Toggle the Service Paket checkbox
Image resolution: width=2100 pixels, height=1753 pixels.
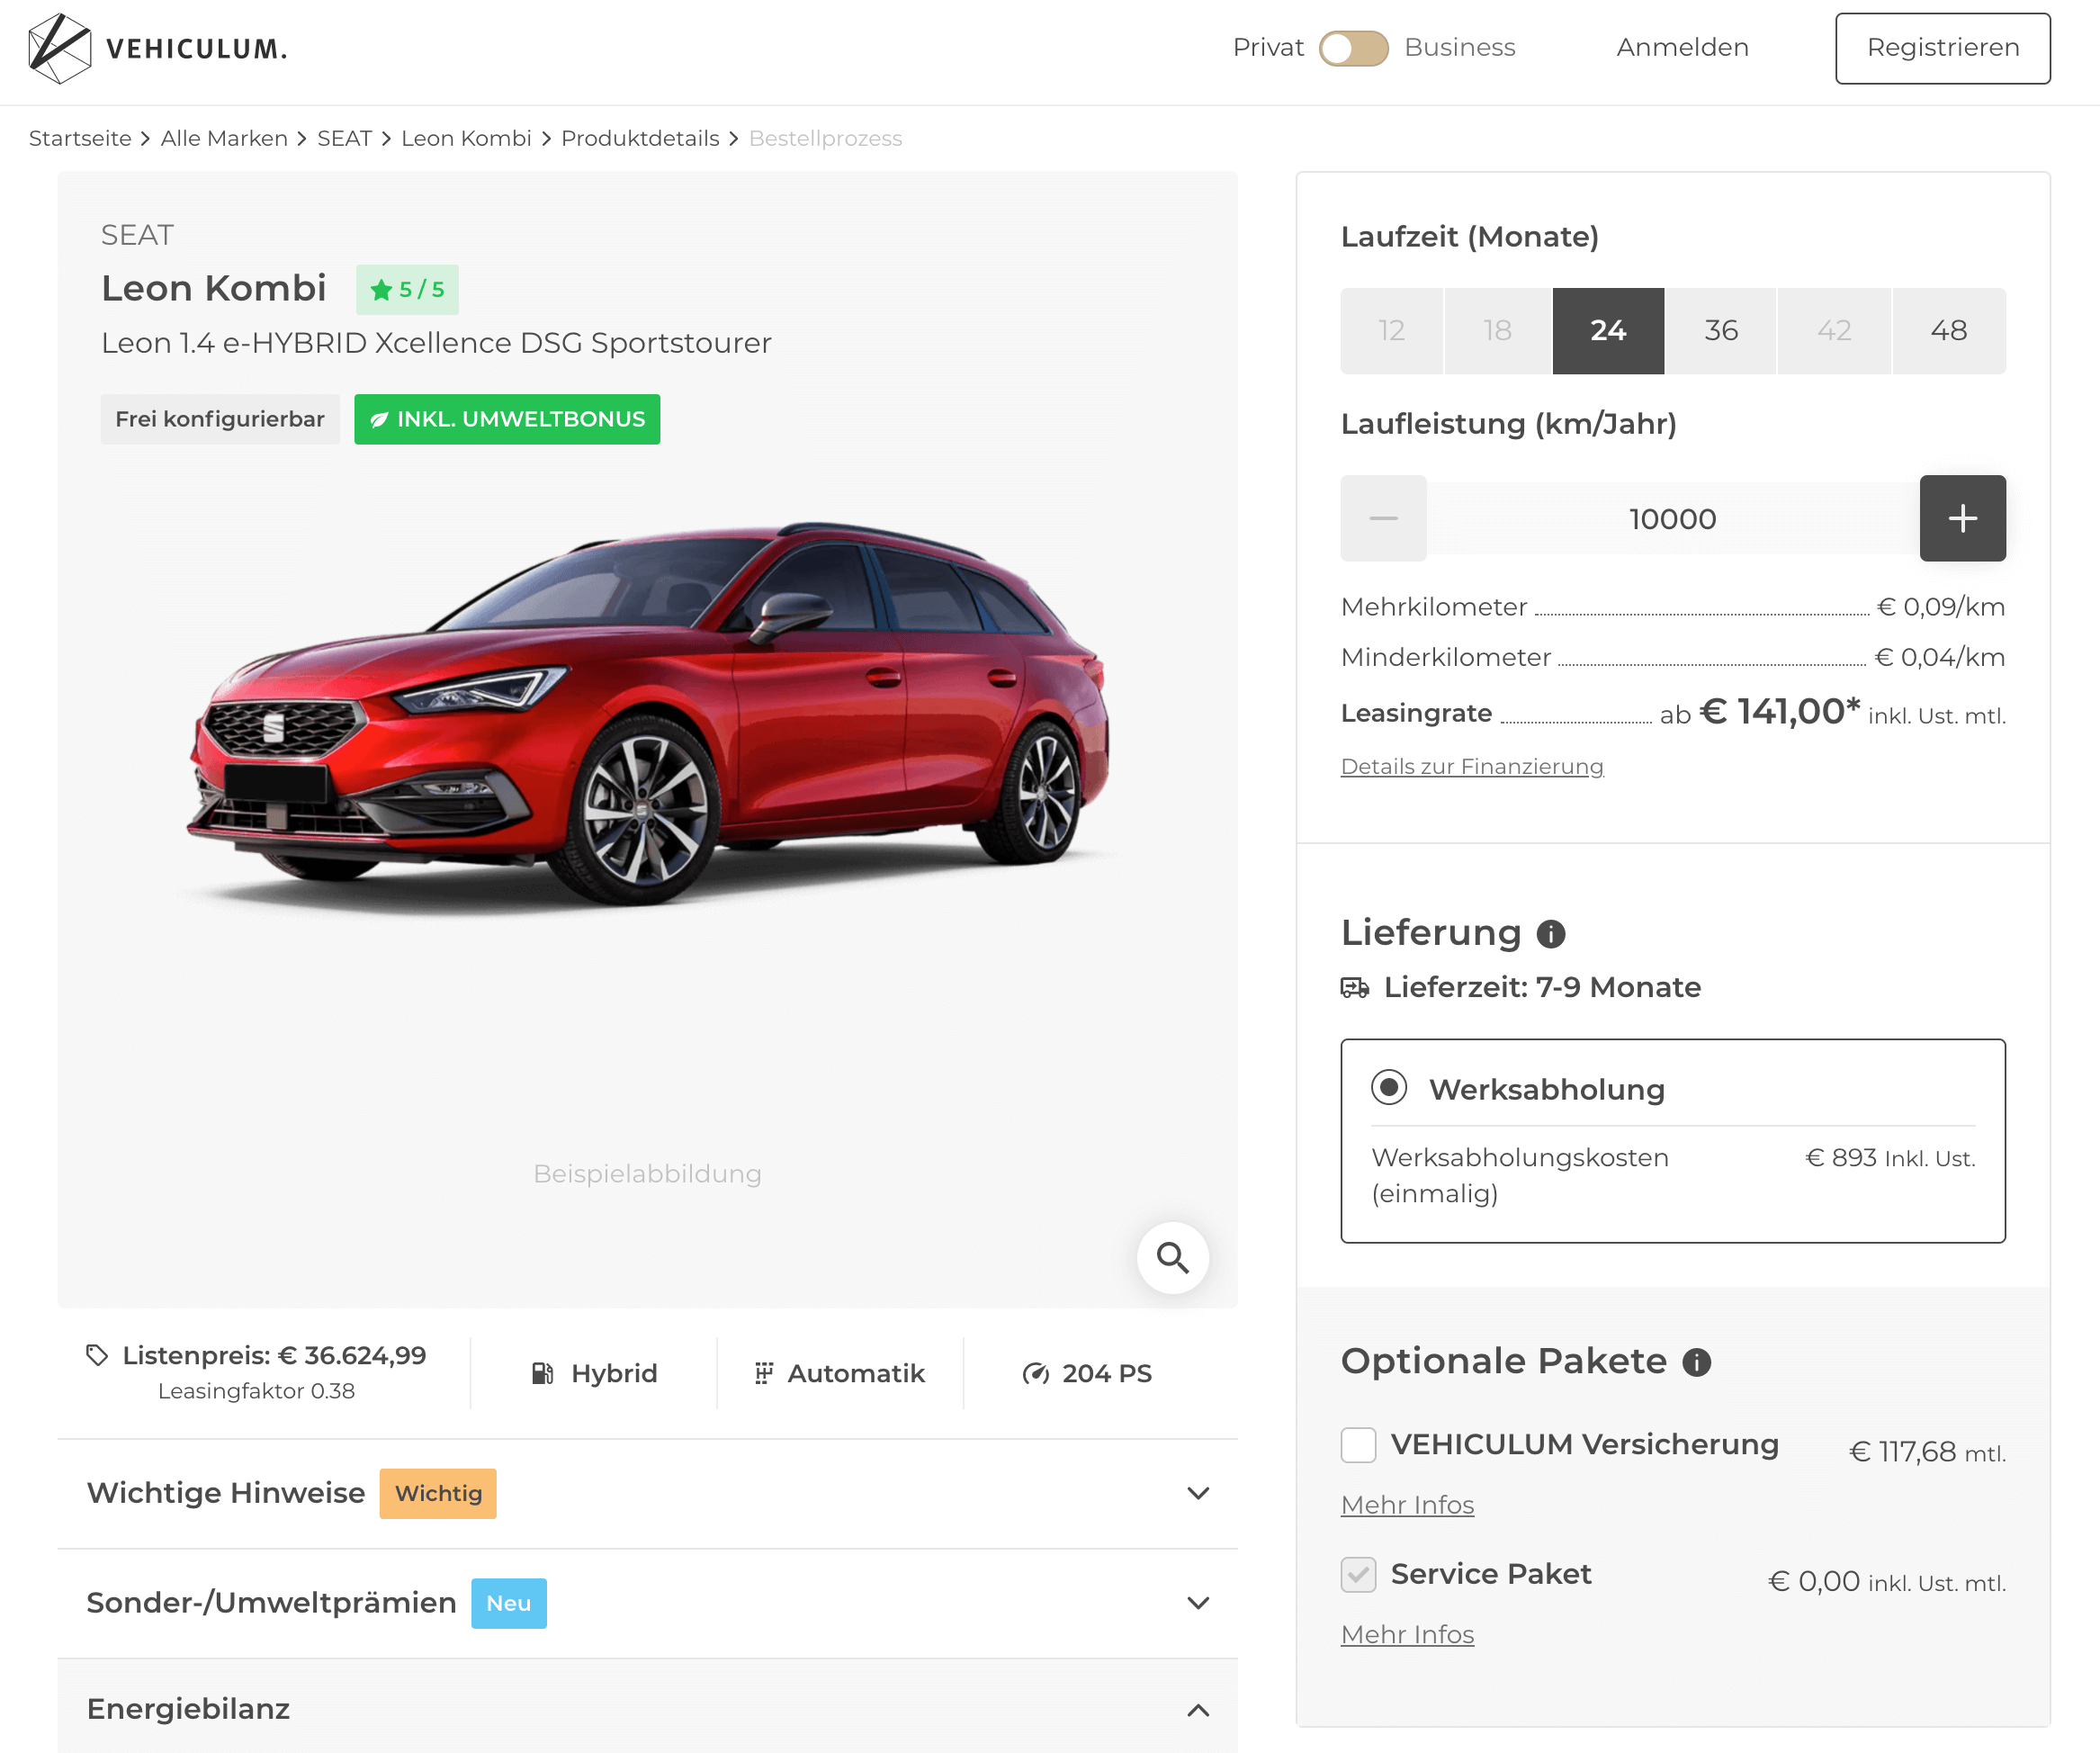point(1358,1574)
